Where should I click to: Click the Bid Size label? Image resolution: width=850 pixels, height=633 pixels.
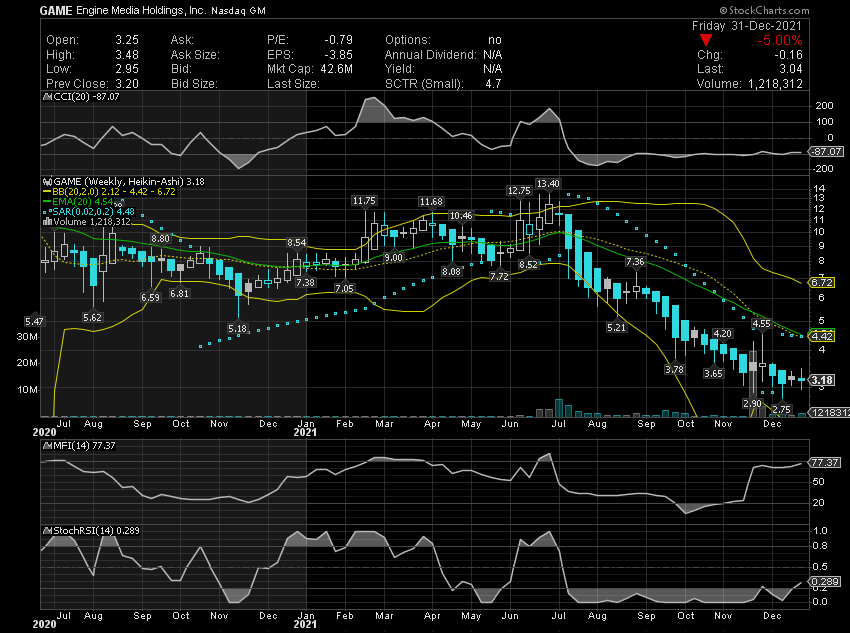[194, 83]
